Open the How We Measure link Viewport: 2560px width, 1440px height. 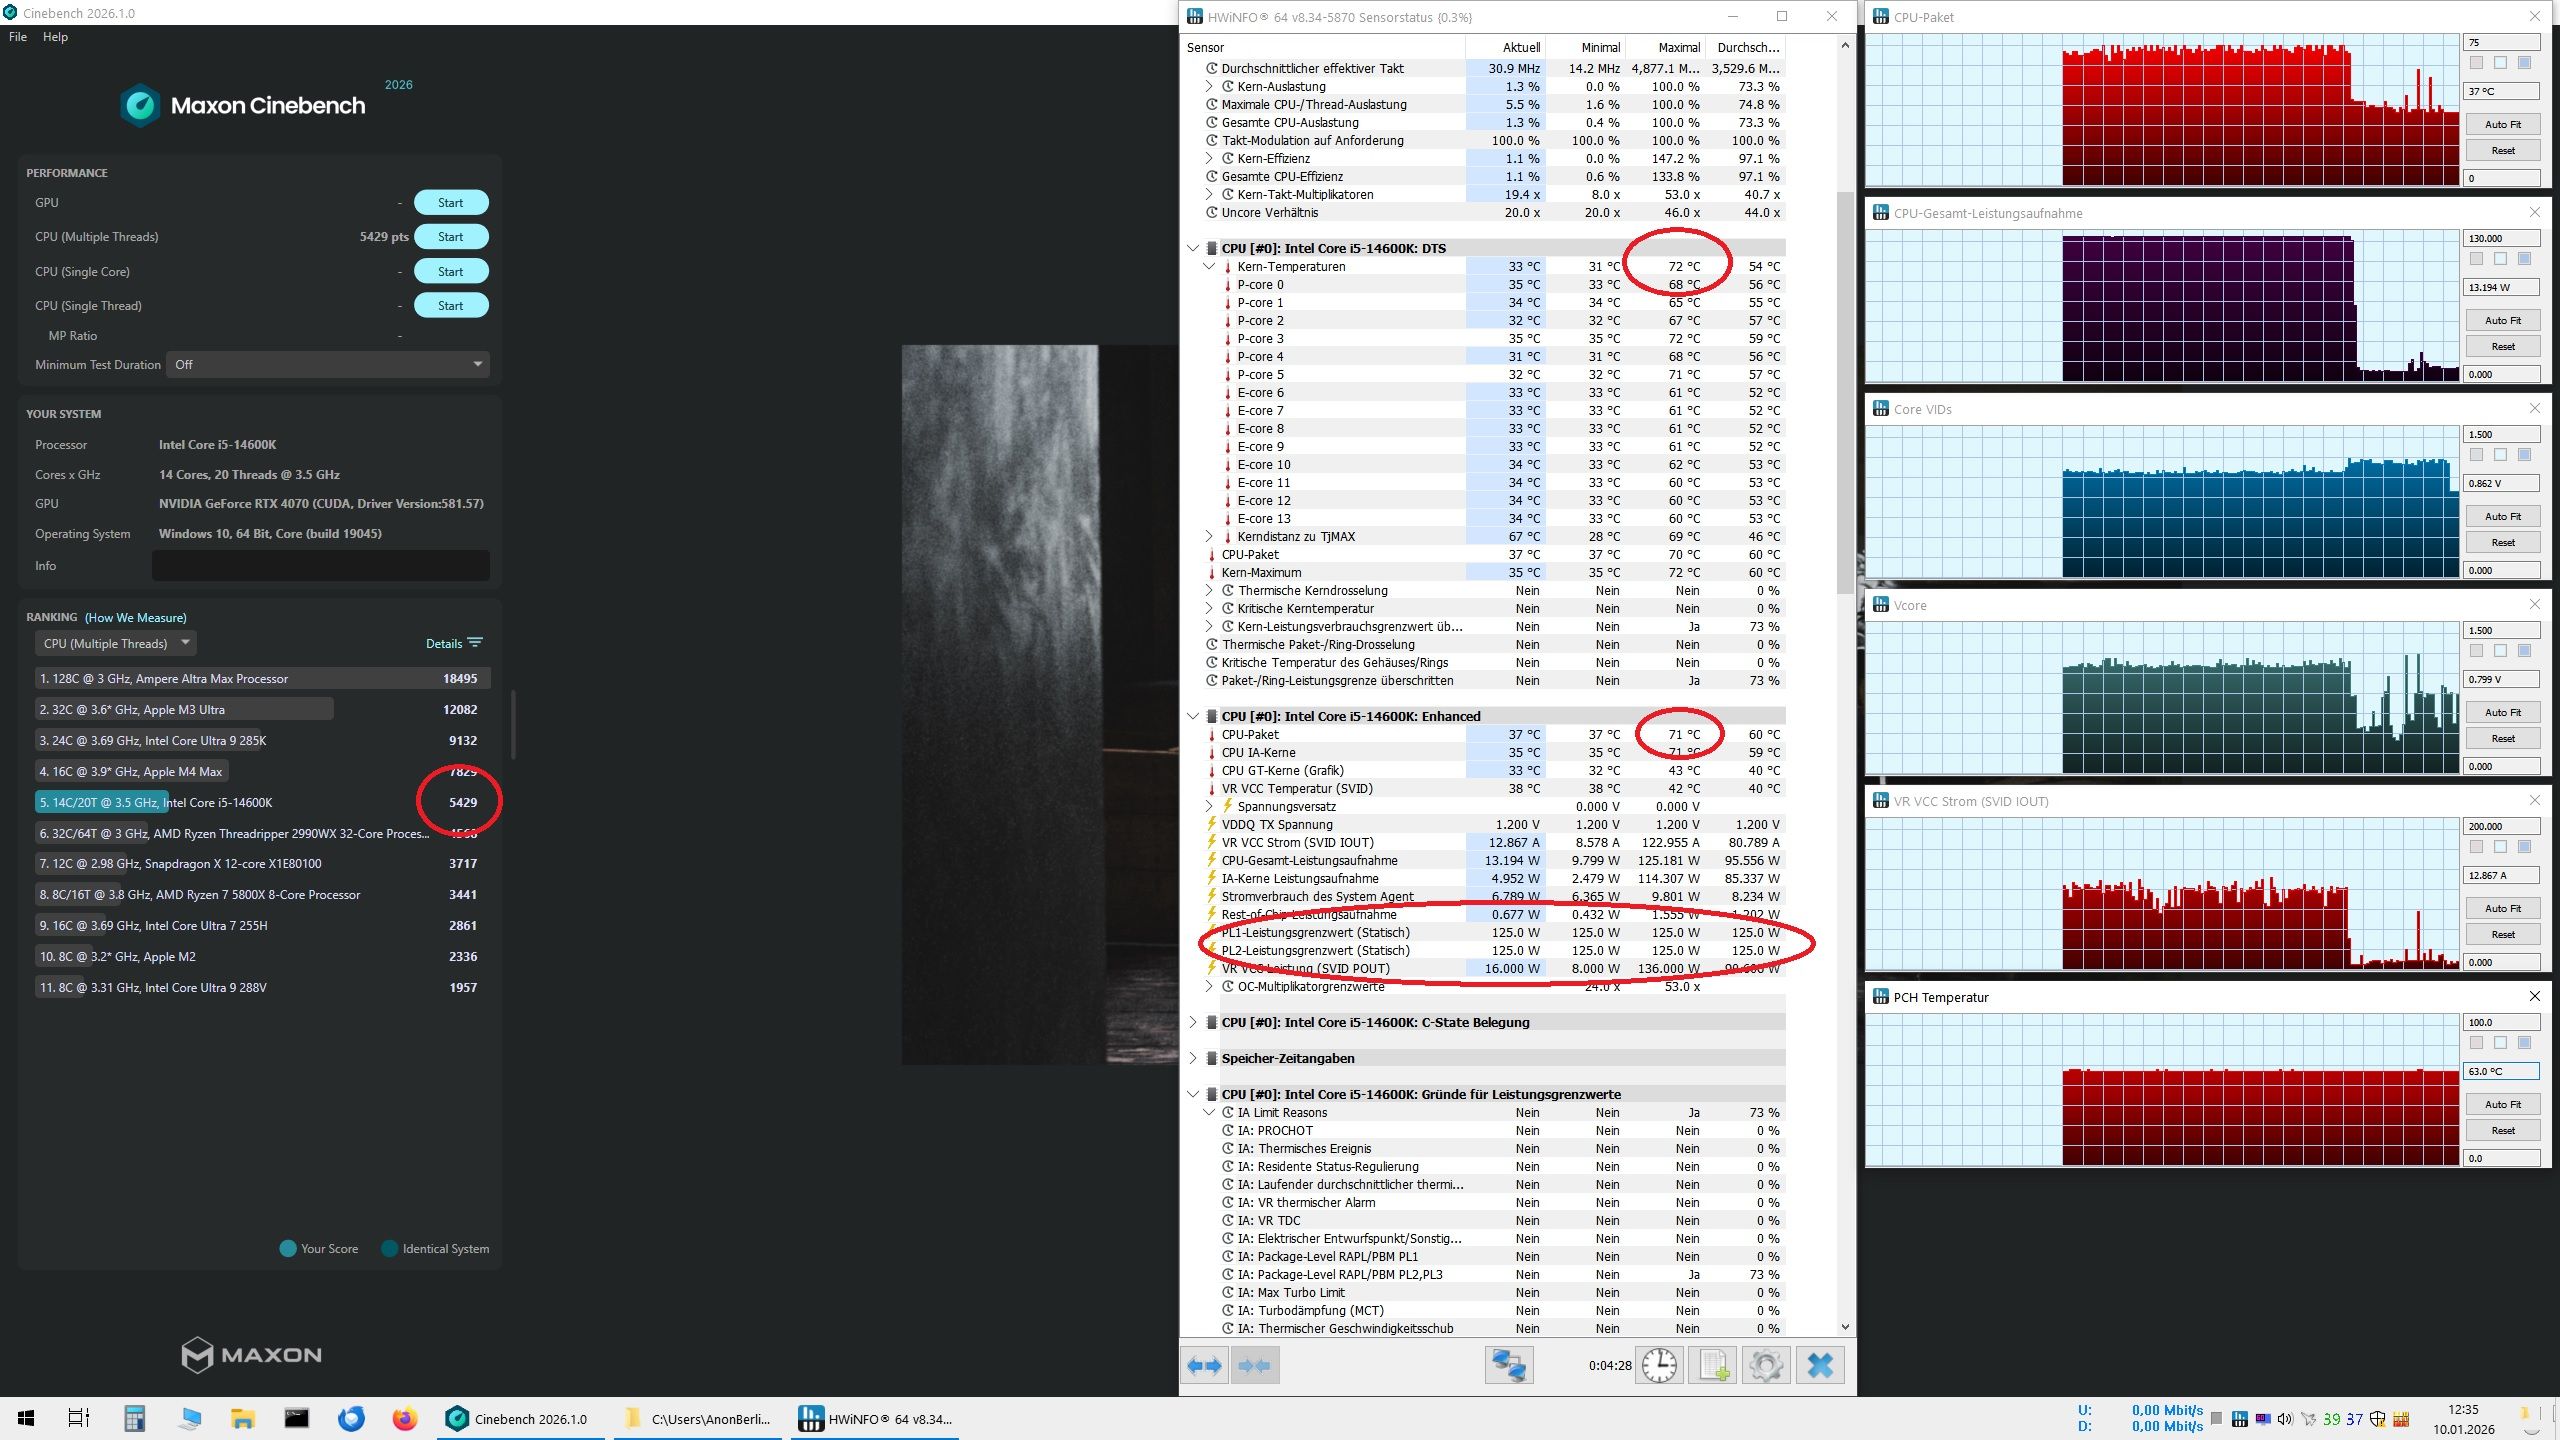[x=135, y=617]
